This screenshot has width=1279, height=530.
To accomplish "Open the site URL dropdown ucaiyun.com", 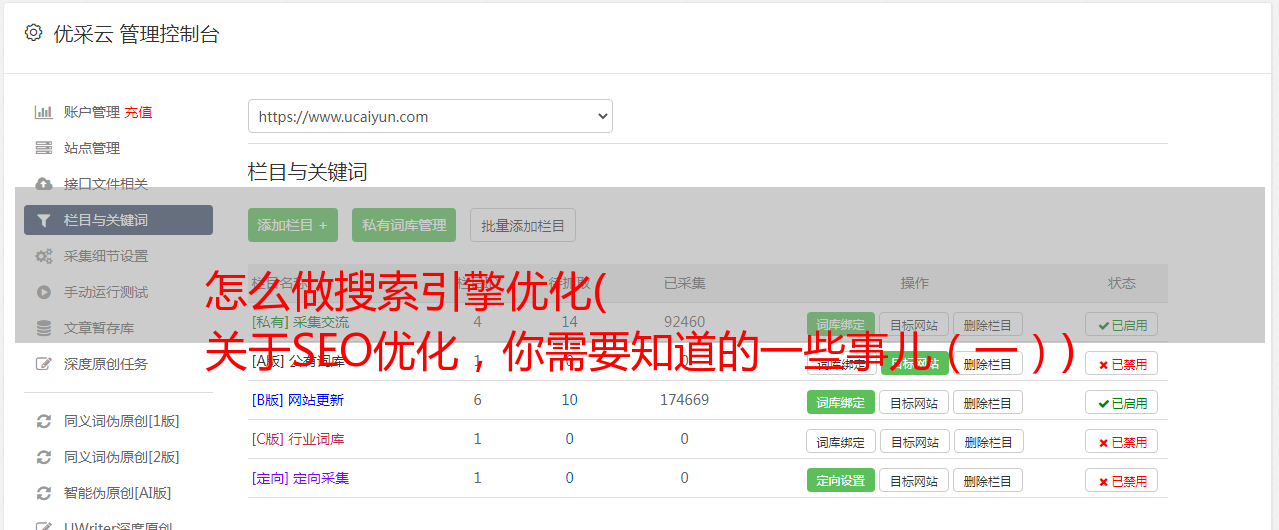I will [x=430, y=116].
